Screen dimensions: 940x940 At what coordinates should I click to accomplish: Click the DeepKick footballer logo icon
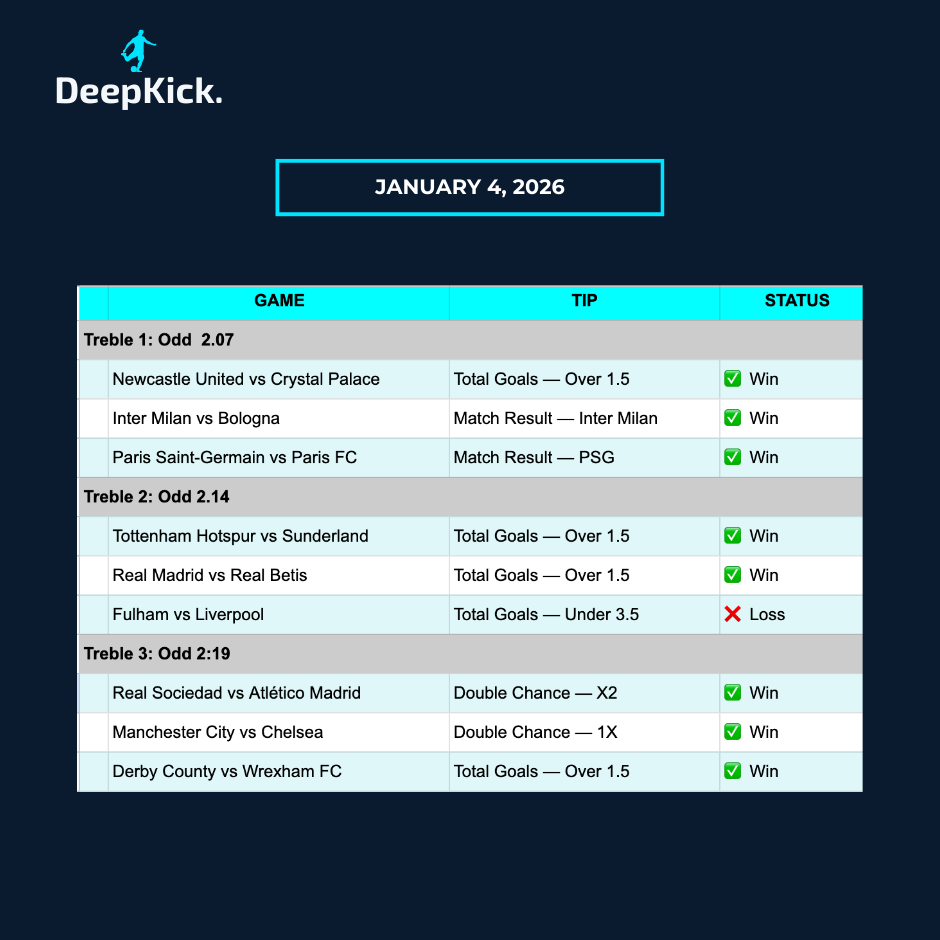(x=139, y=51)
